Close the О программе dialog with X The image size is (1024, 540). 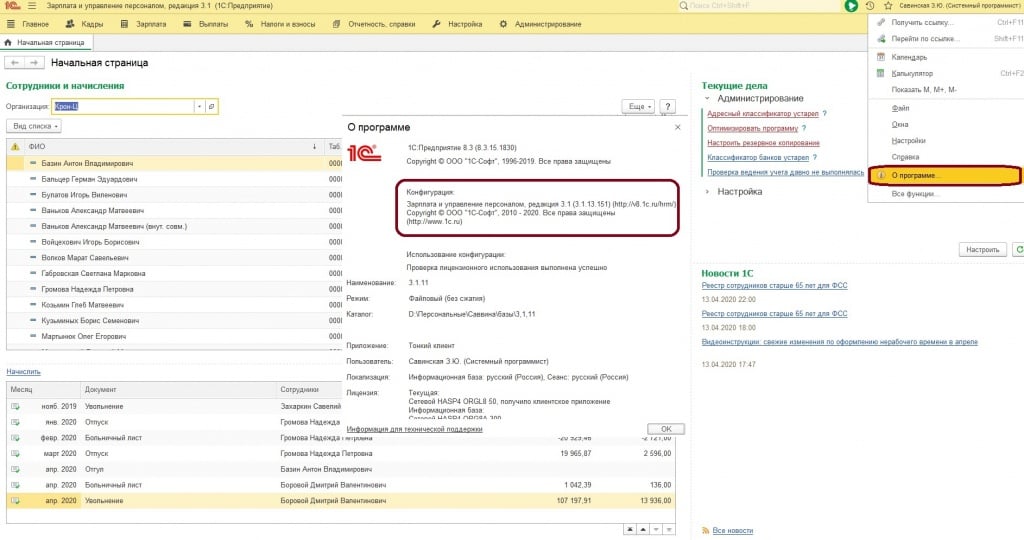(677, 128)
